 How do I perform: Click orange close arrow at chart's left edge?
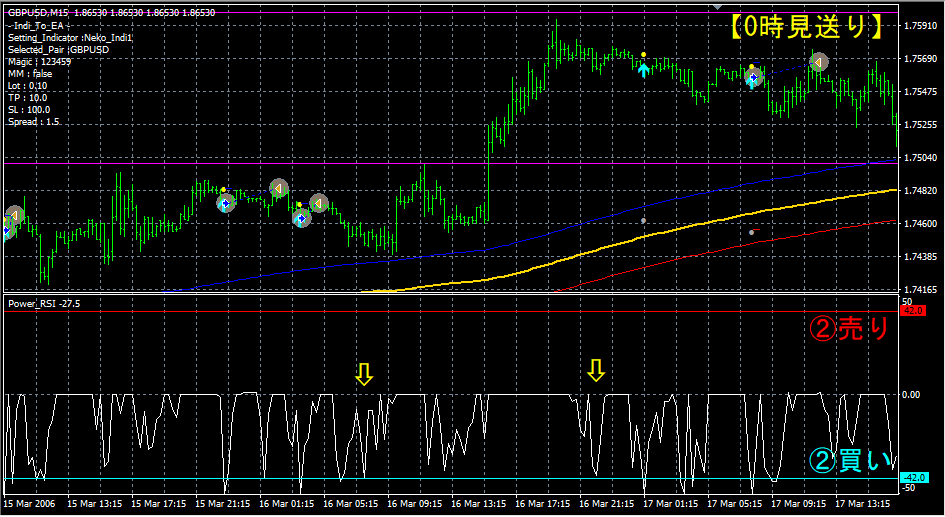14,215
